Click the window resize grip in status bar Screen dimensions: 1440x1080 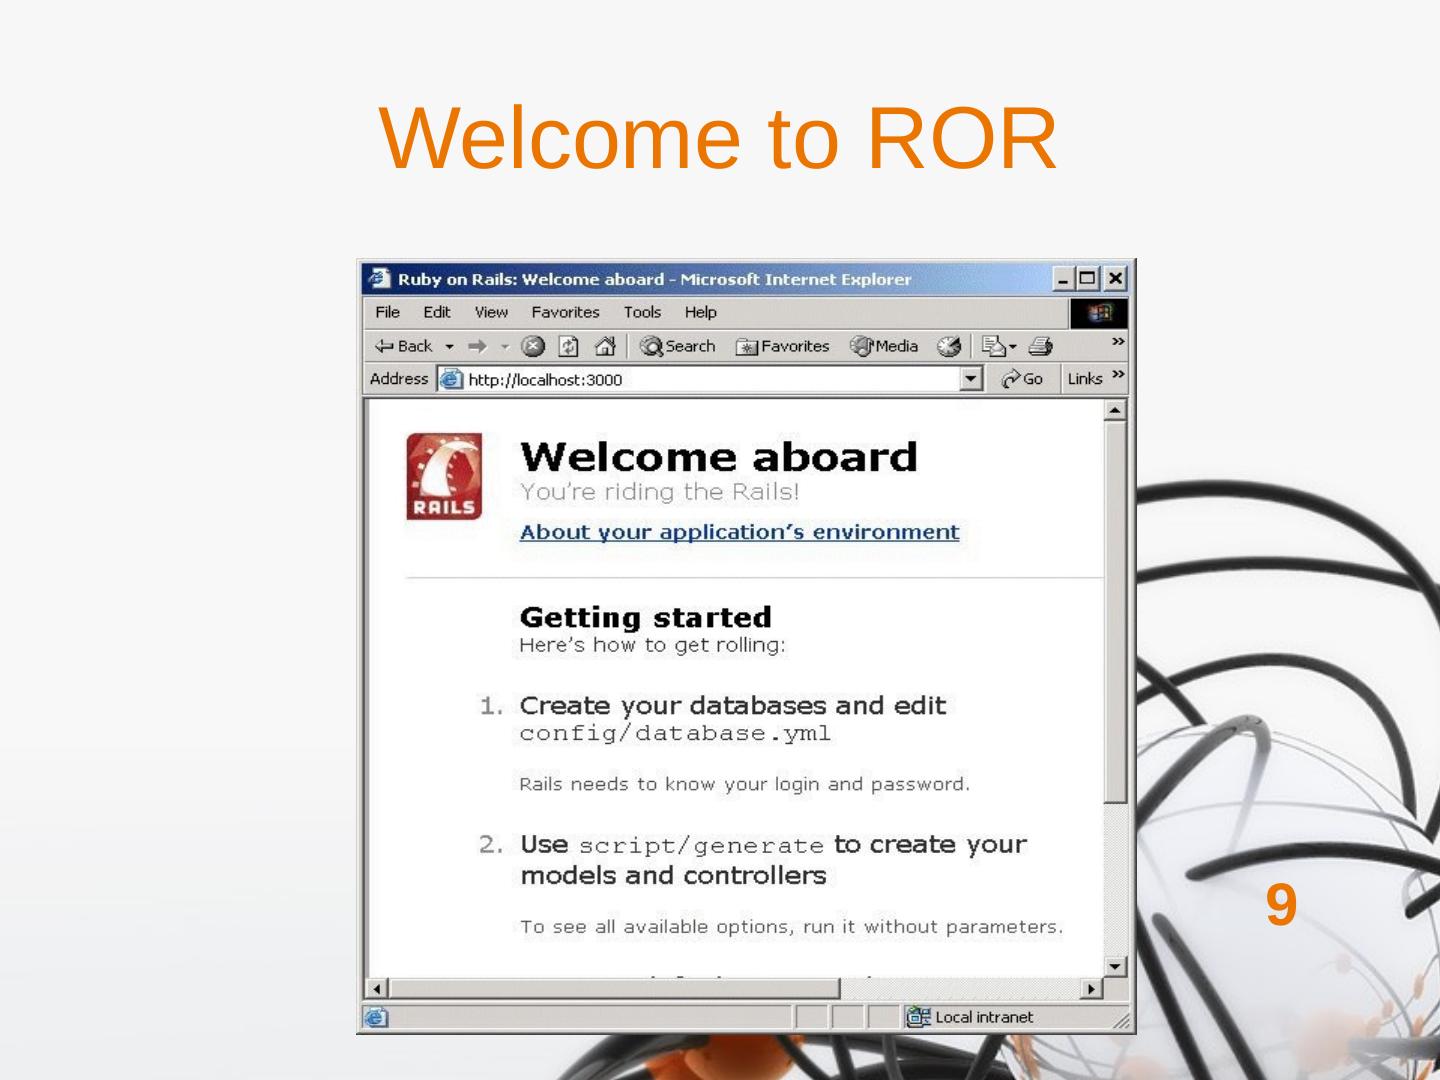point(1121,1021)
